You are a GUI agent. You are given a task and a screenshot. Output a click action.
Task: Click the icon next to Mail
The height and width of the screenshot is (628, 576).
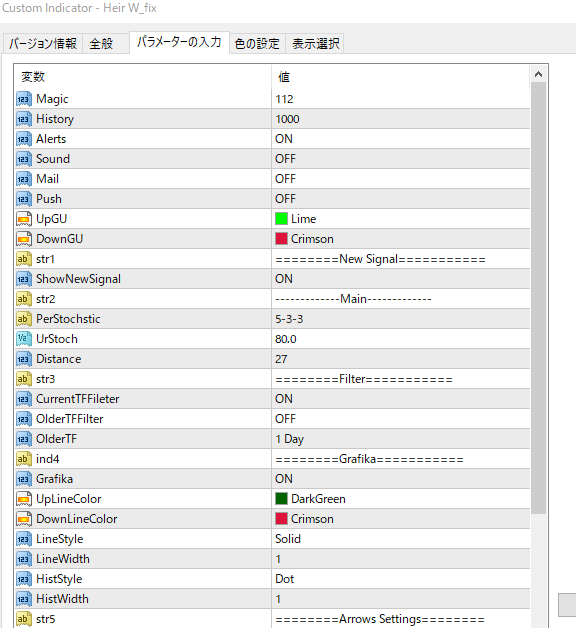coord(24,179)
